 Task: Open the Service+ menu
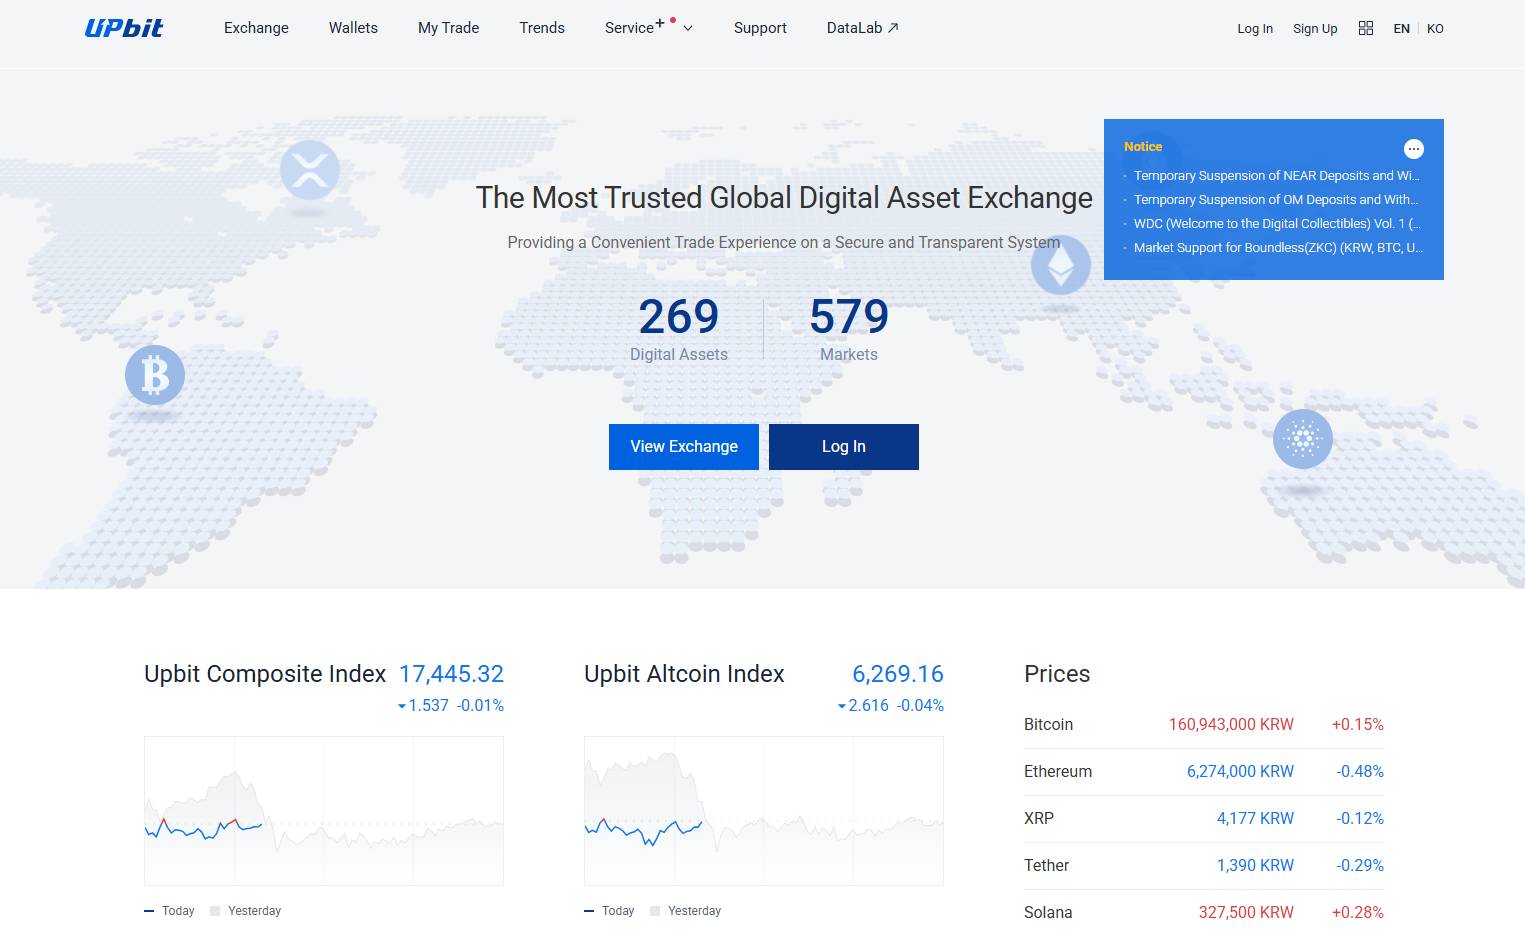point(634,28)
